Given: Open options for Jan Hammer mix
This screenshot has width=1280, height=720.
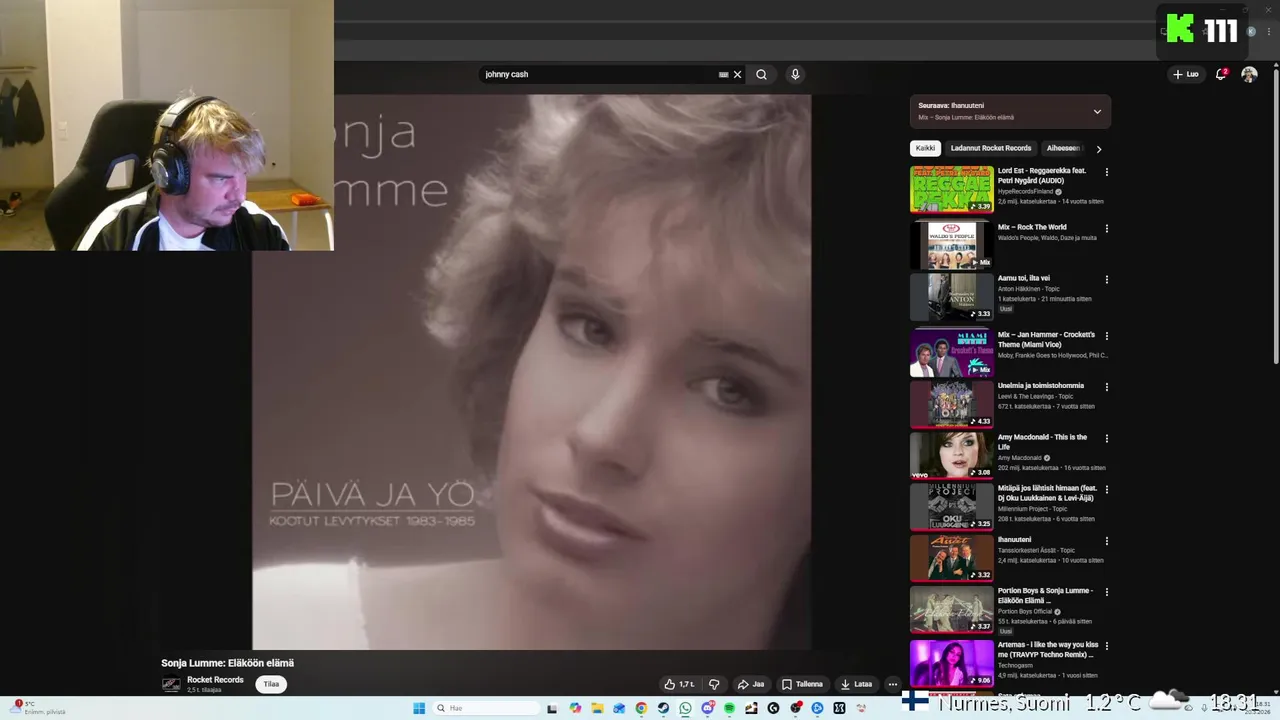Looking at the screenshot, I should [1106, 335].
